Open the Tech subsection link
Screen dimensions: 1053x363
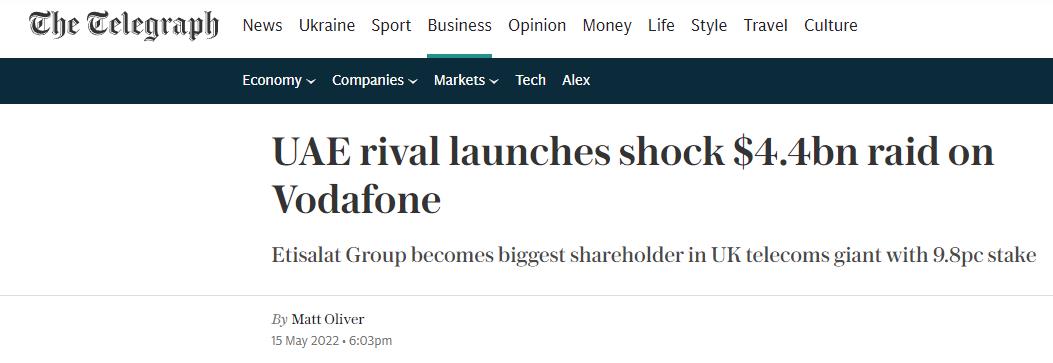tap(531, 81)
